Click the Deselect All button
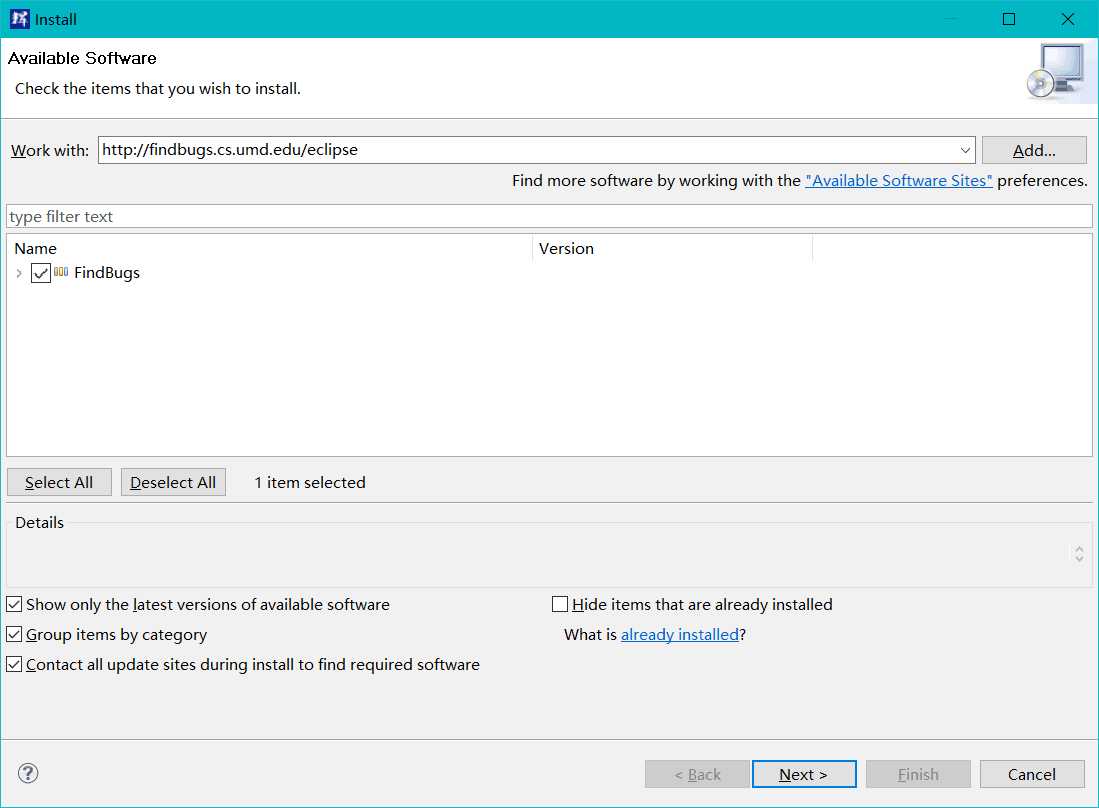Image resolution: width=1099 pixels, height=808 pixels. pos(173,482)
